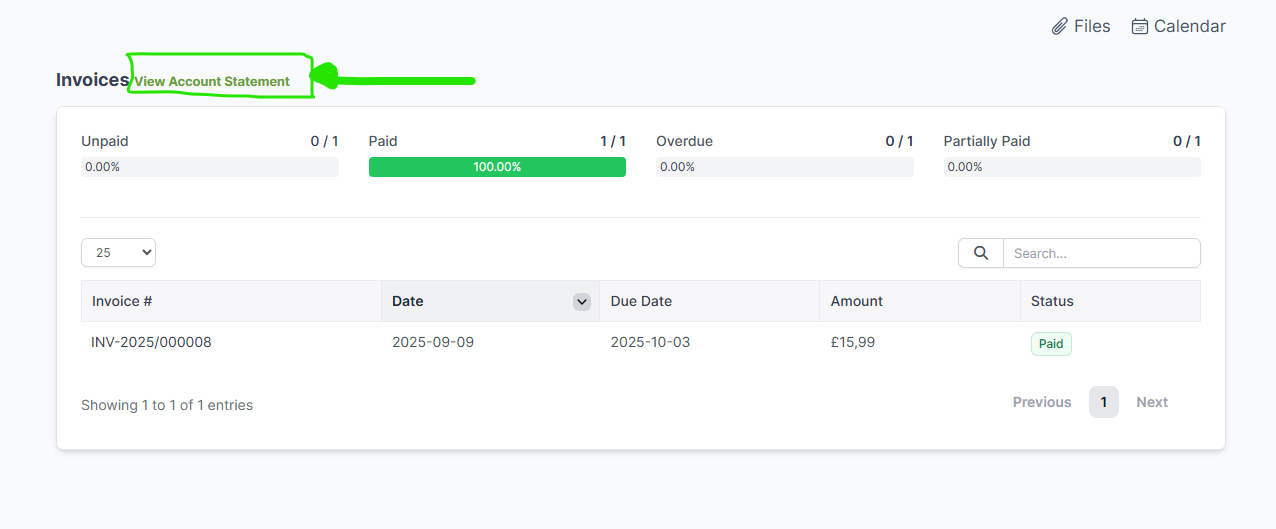Viewport: 1276px width, 529px height.
Task: Filter invoices by Partially Paid status
Action: pyautogui.click(x=986, y=141)
